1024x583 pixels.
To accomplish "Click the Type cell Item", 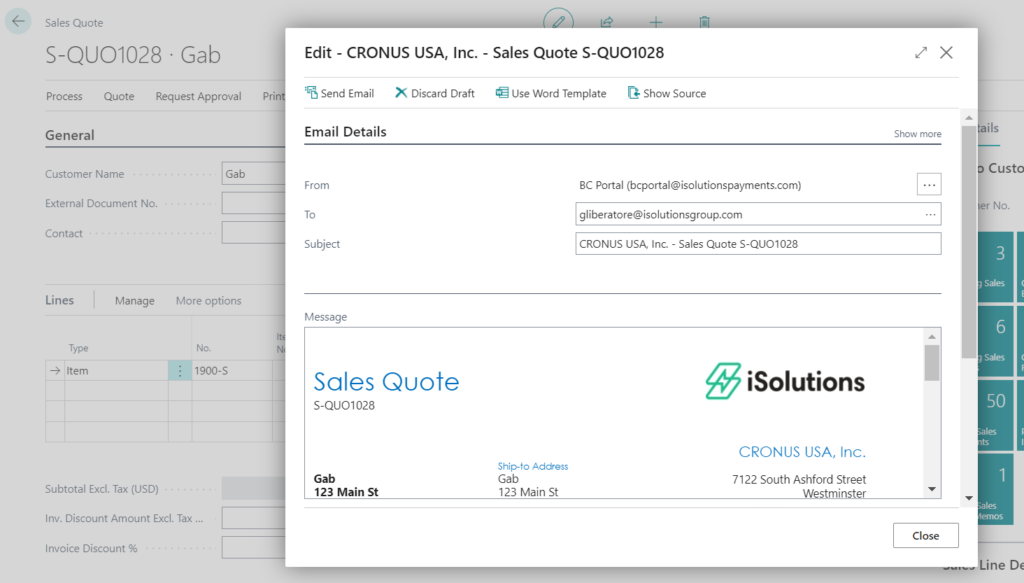I will pyautogui.click(x=116, y=370).
